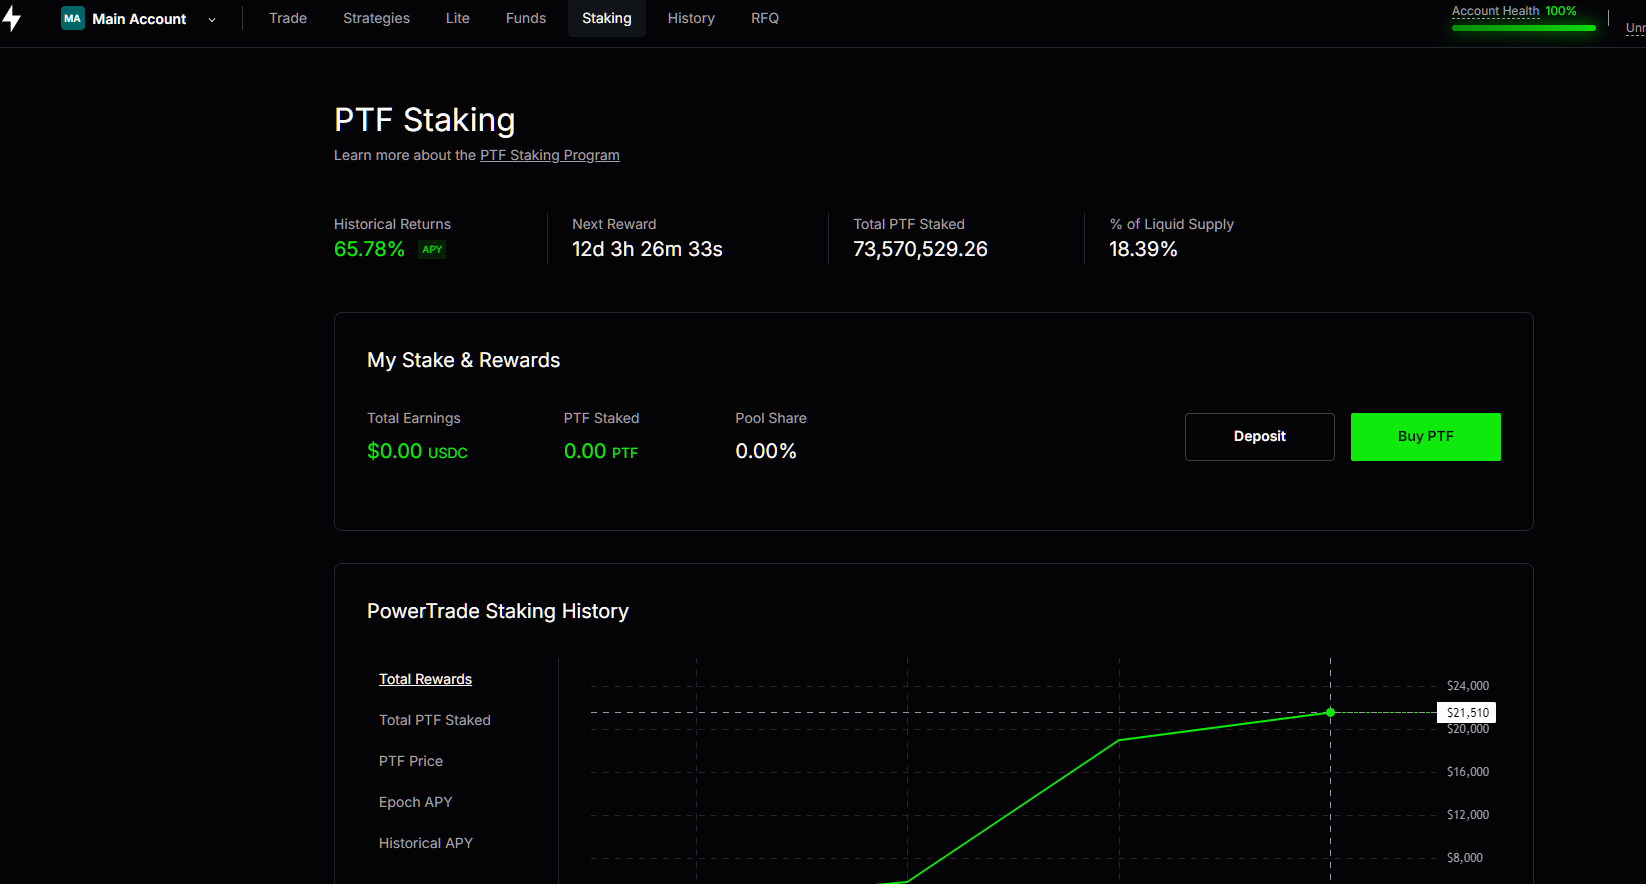Open the Trade tab

[288, 19]
